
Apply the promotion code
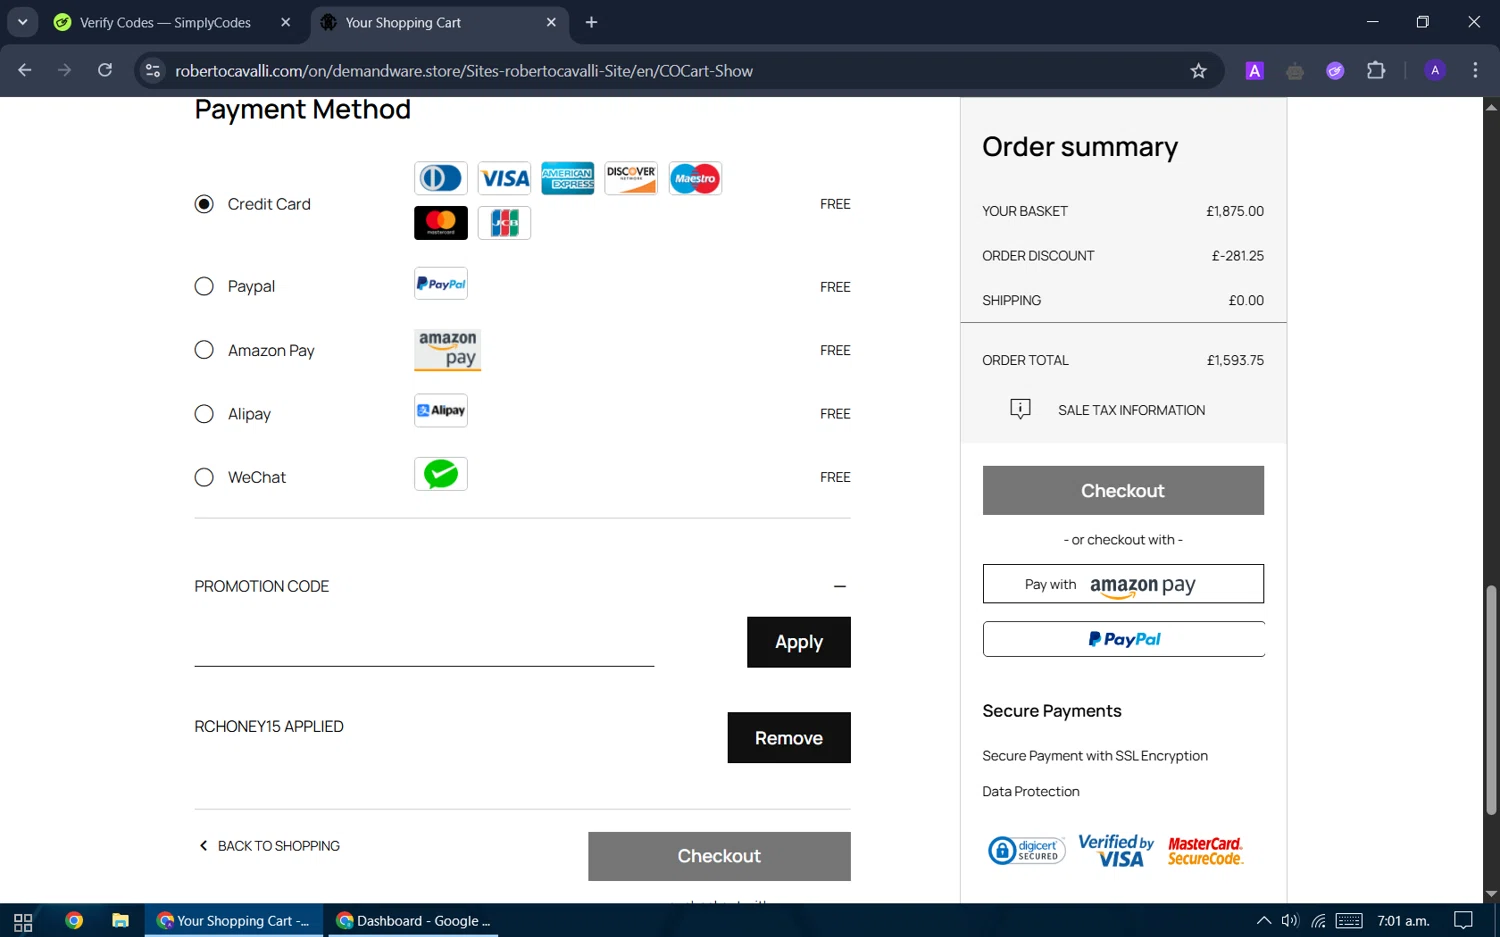point(799,642)
